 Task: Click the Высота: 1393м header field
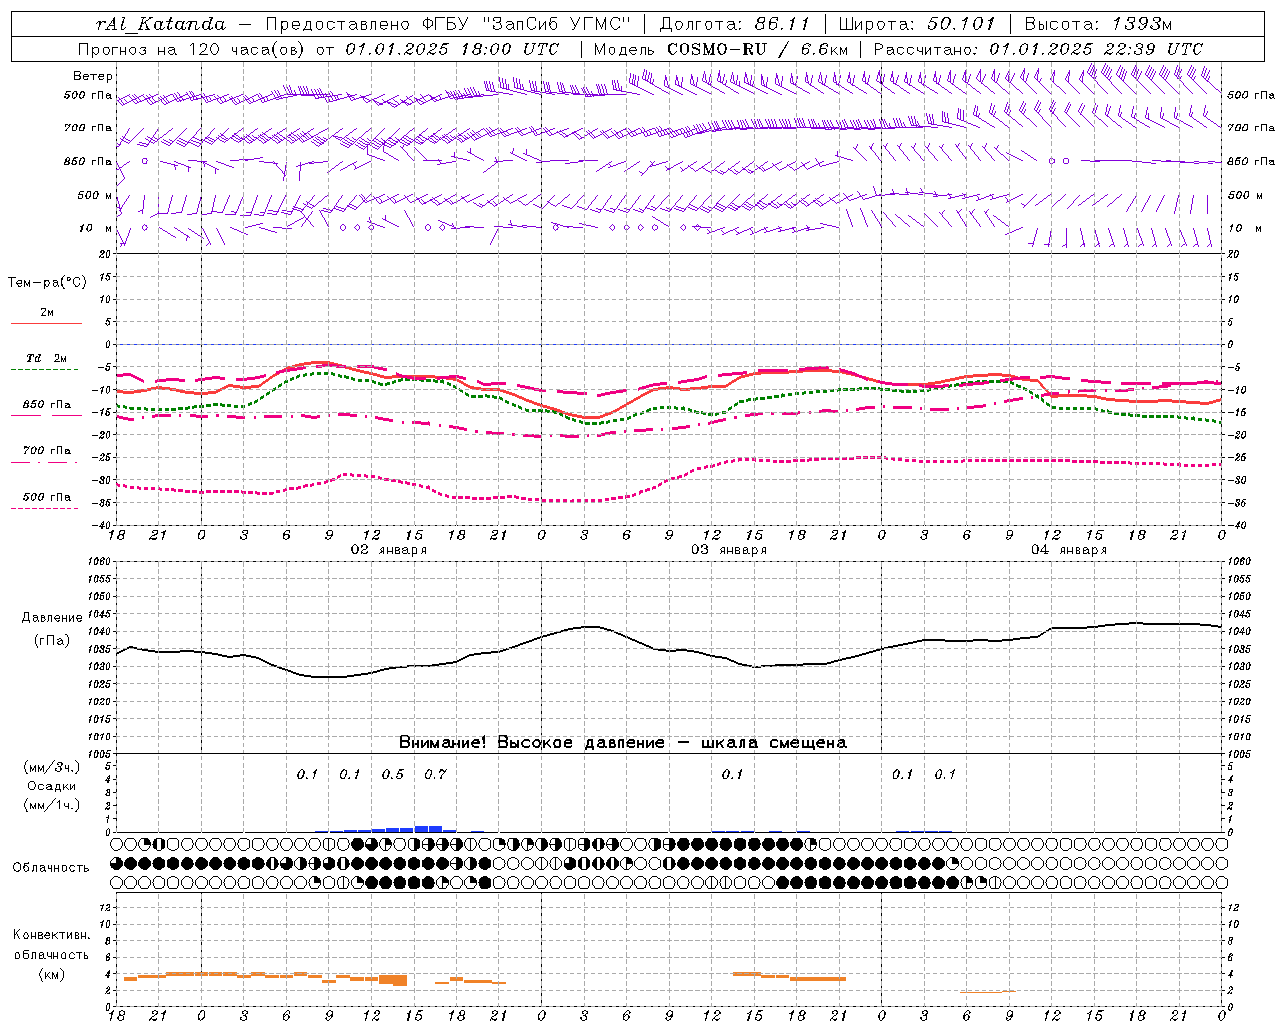coord(1098,24)
